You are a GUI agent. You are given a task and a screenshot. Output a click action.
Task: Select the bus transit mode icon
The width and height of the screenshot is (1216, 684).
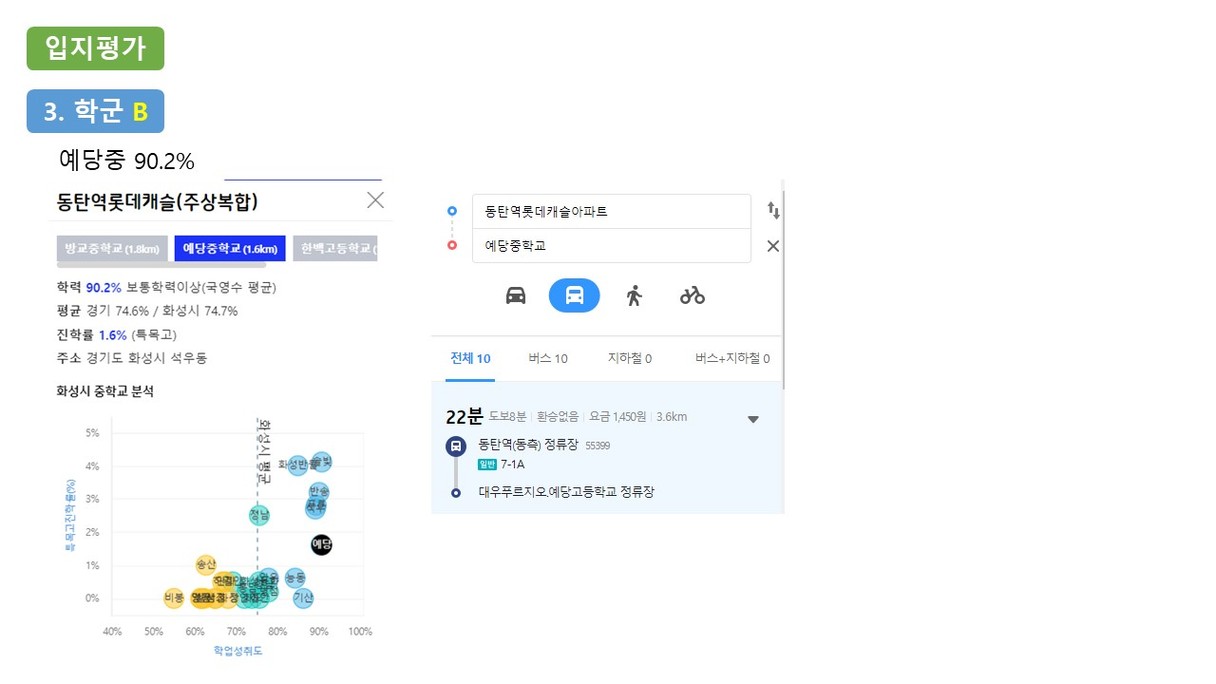574,295
